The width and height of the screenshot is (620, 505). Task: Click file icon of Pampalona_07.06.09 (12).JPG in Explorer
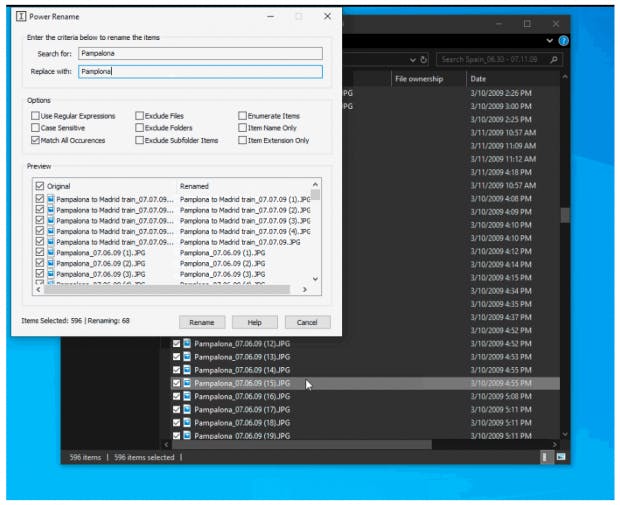point(187,344)
